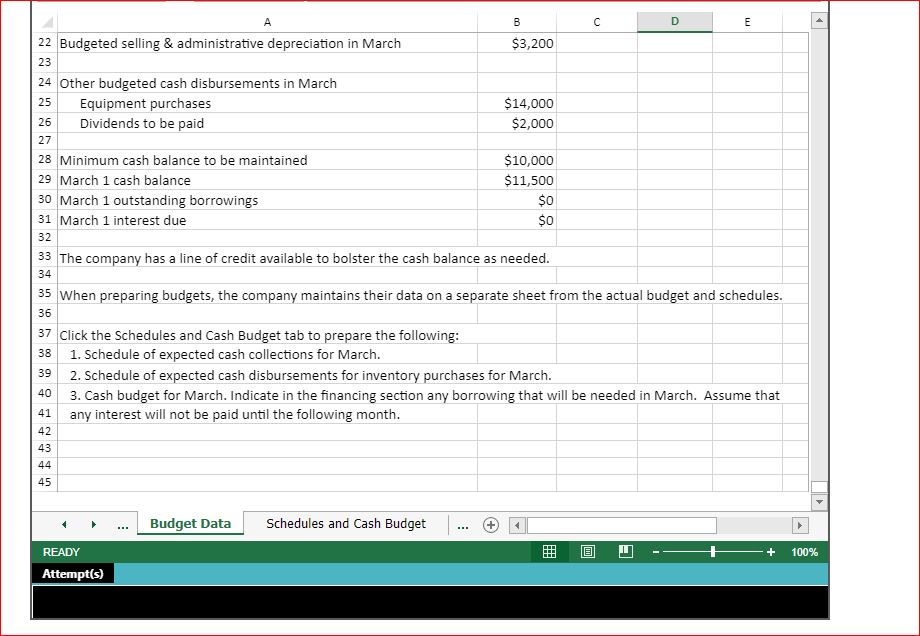
Task: Select column D header
Action: 675,21
